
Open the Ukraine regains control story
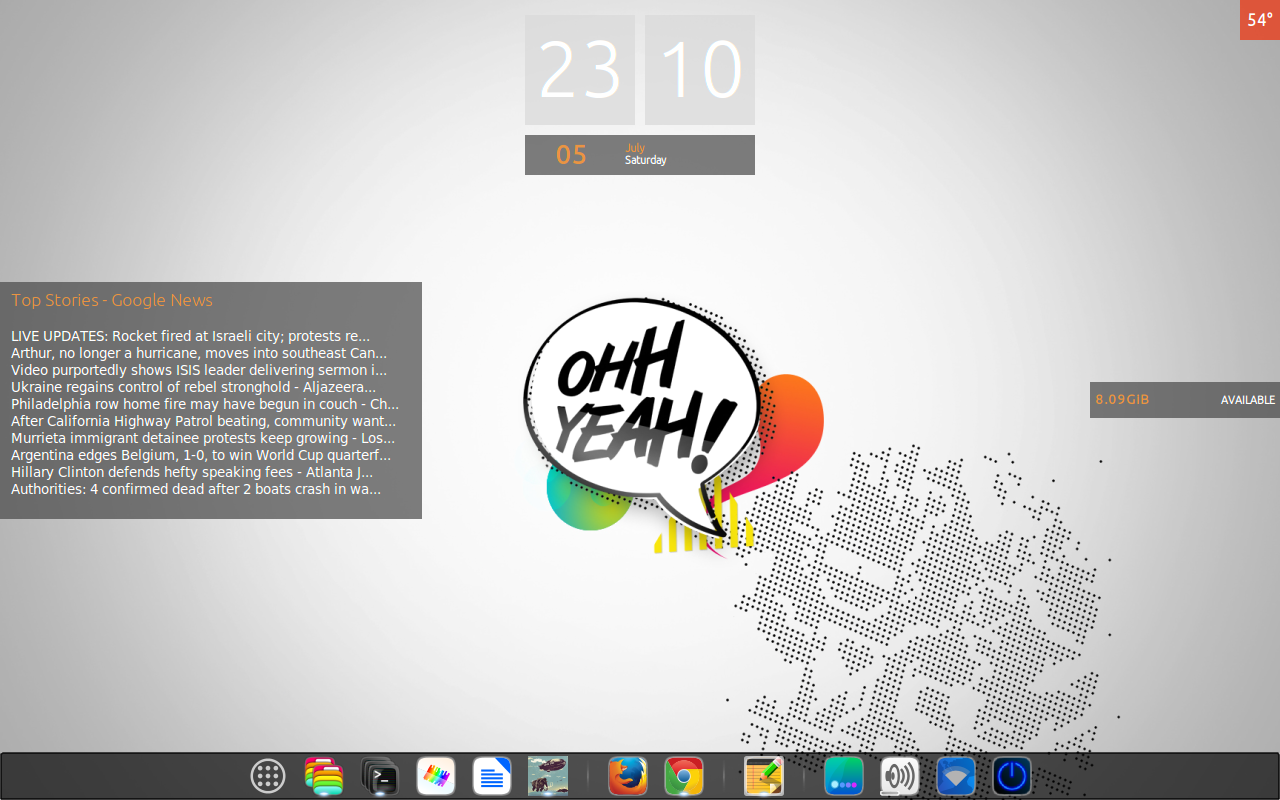click(x=194, y=387)
